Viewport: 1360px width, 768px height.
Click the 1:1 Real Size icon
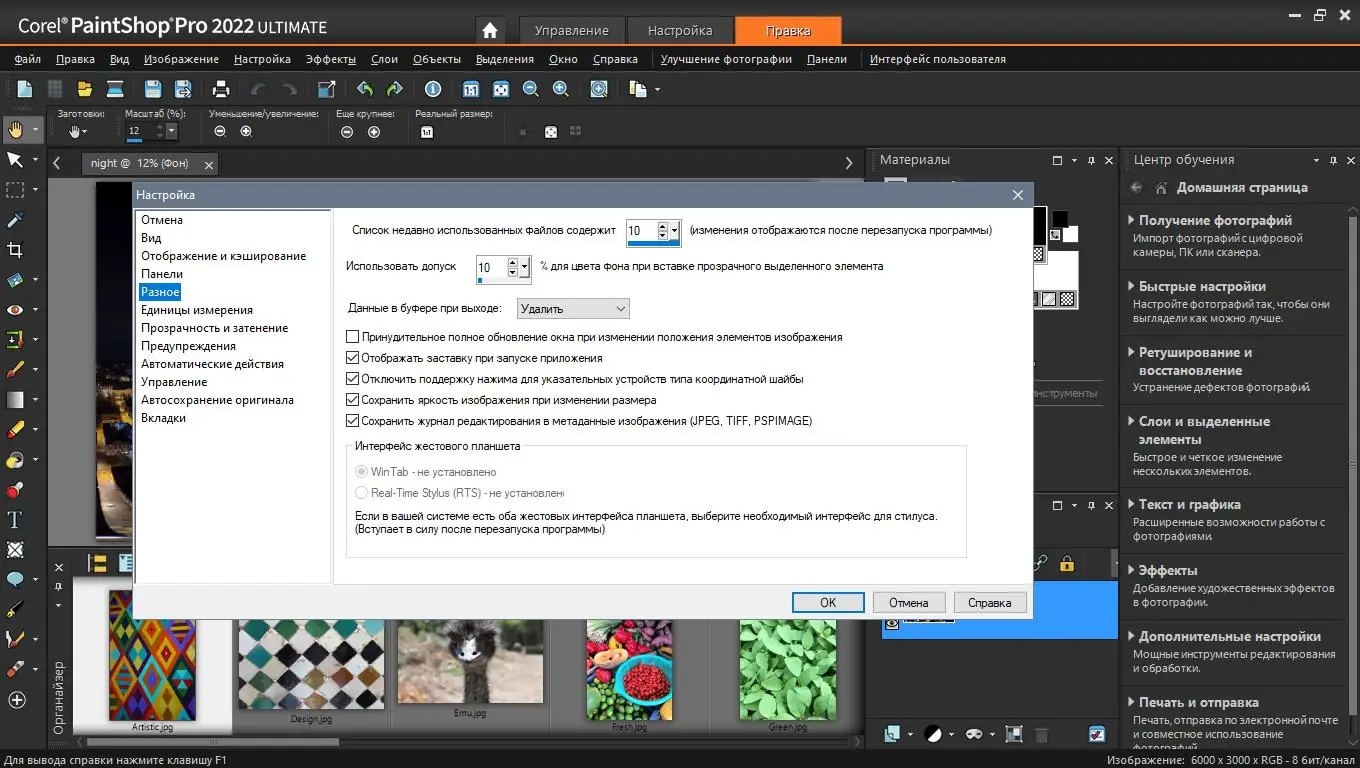pos(471,89)
